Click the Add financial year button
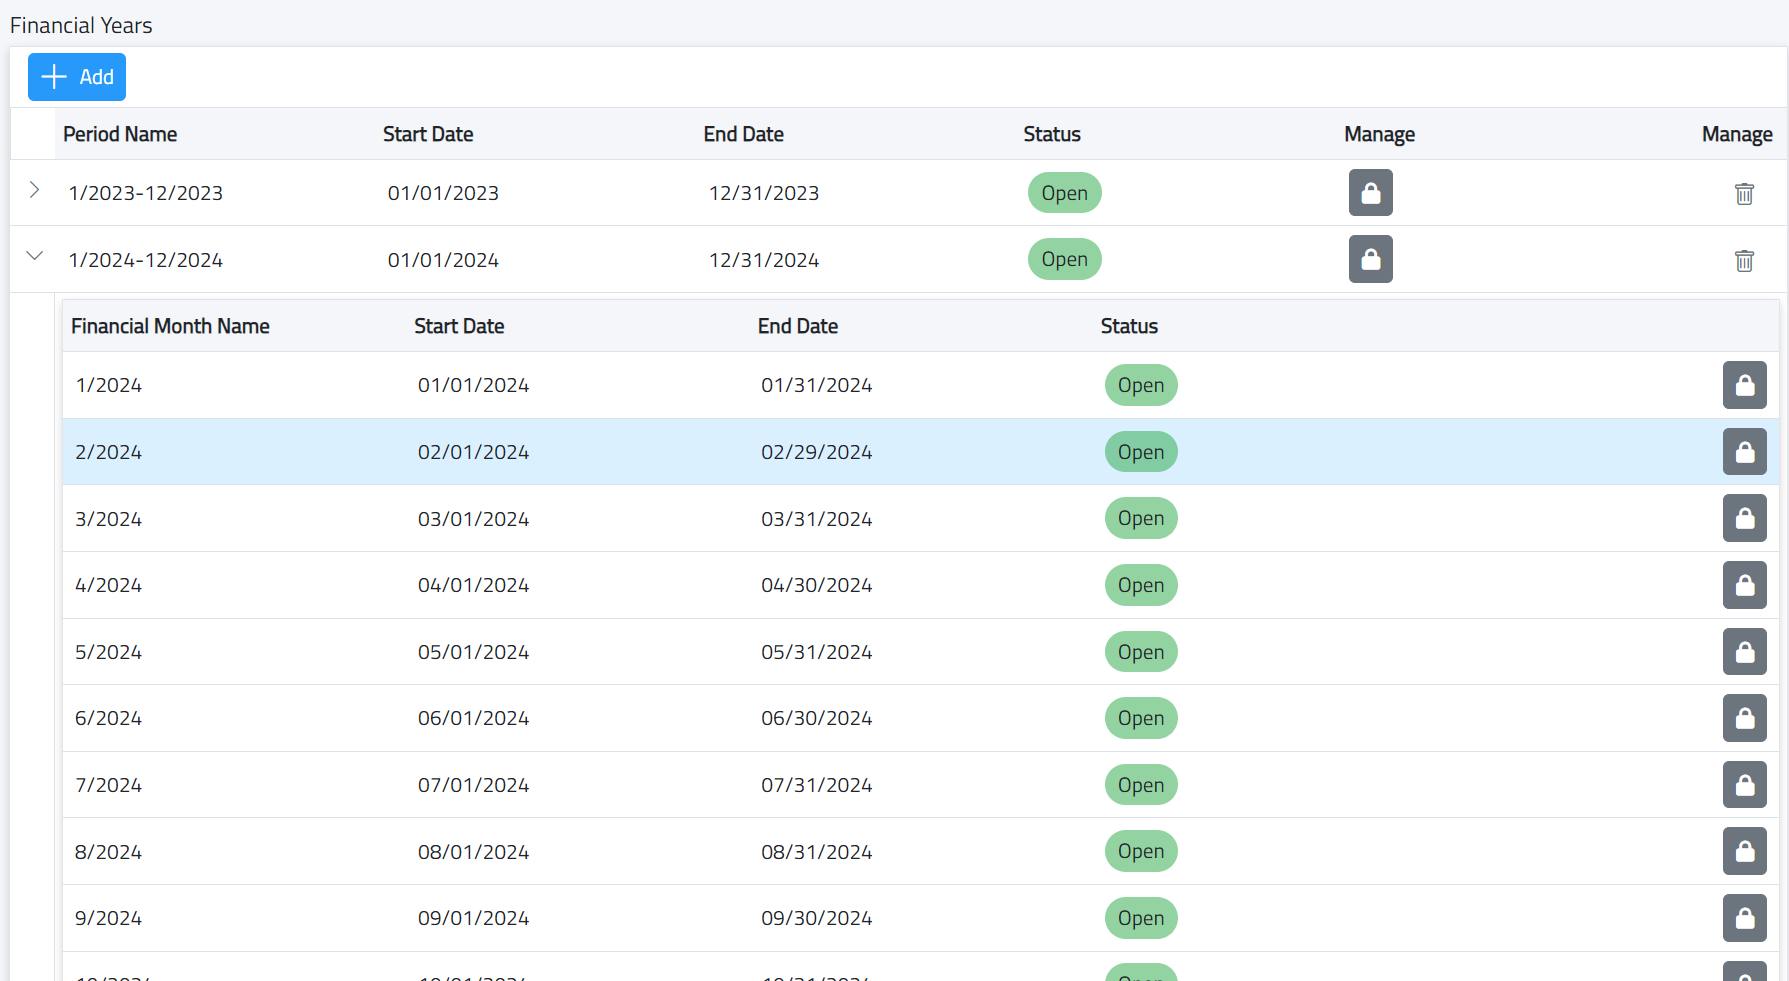 coord(77,77)
